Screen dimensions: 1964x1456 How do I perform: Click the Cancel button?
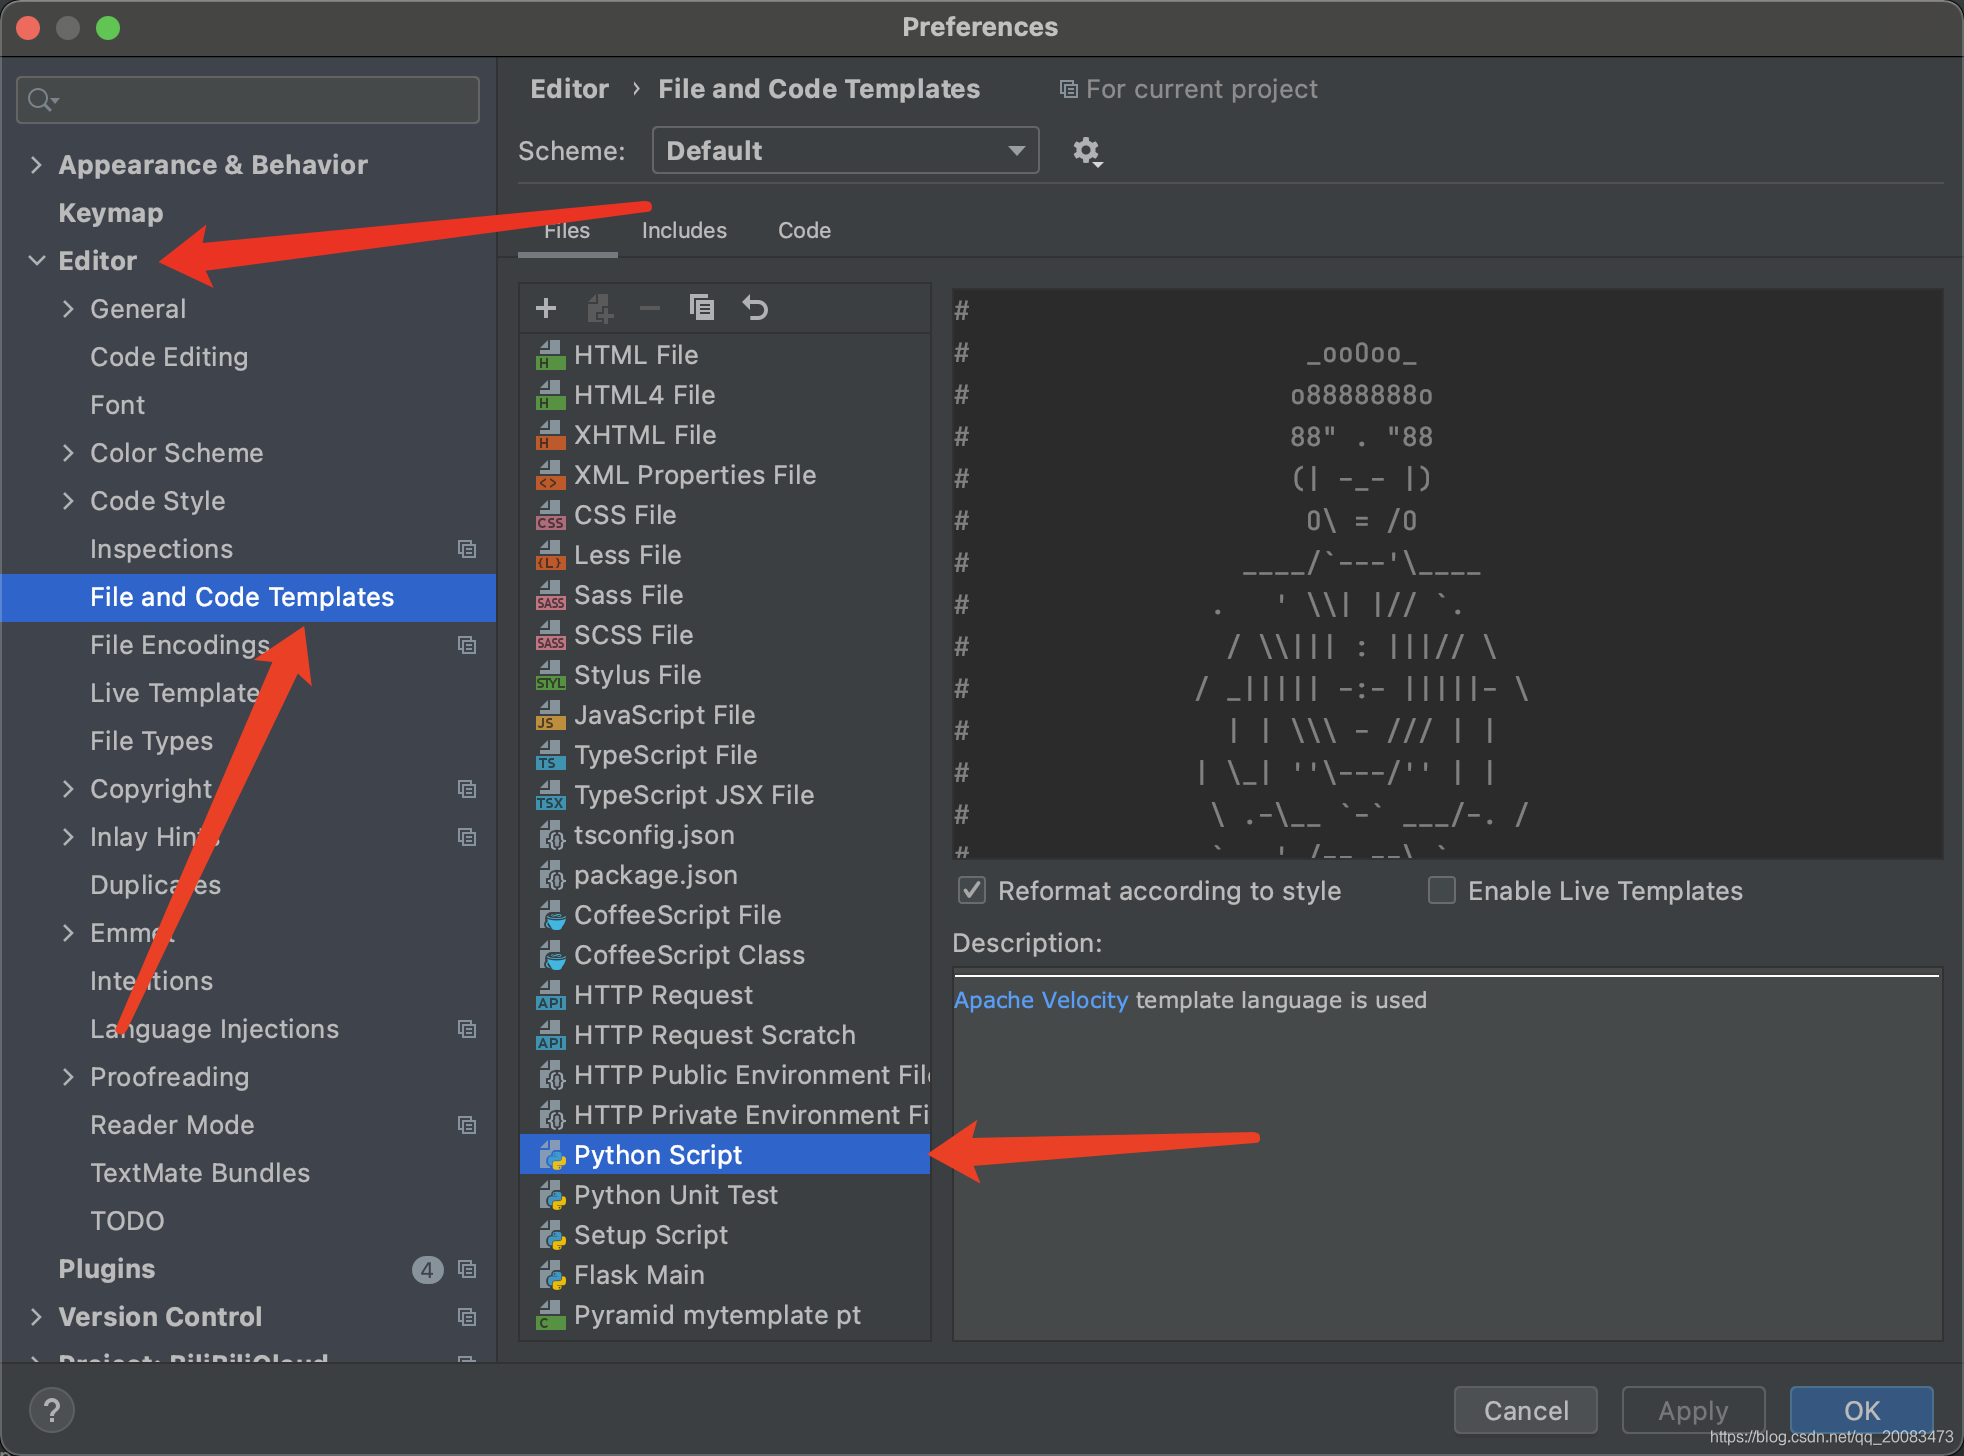1525,1410
